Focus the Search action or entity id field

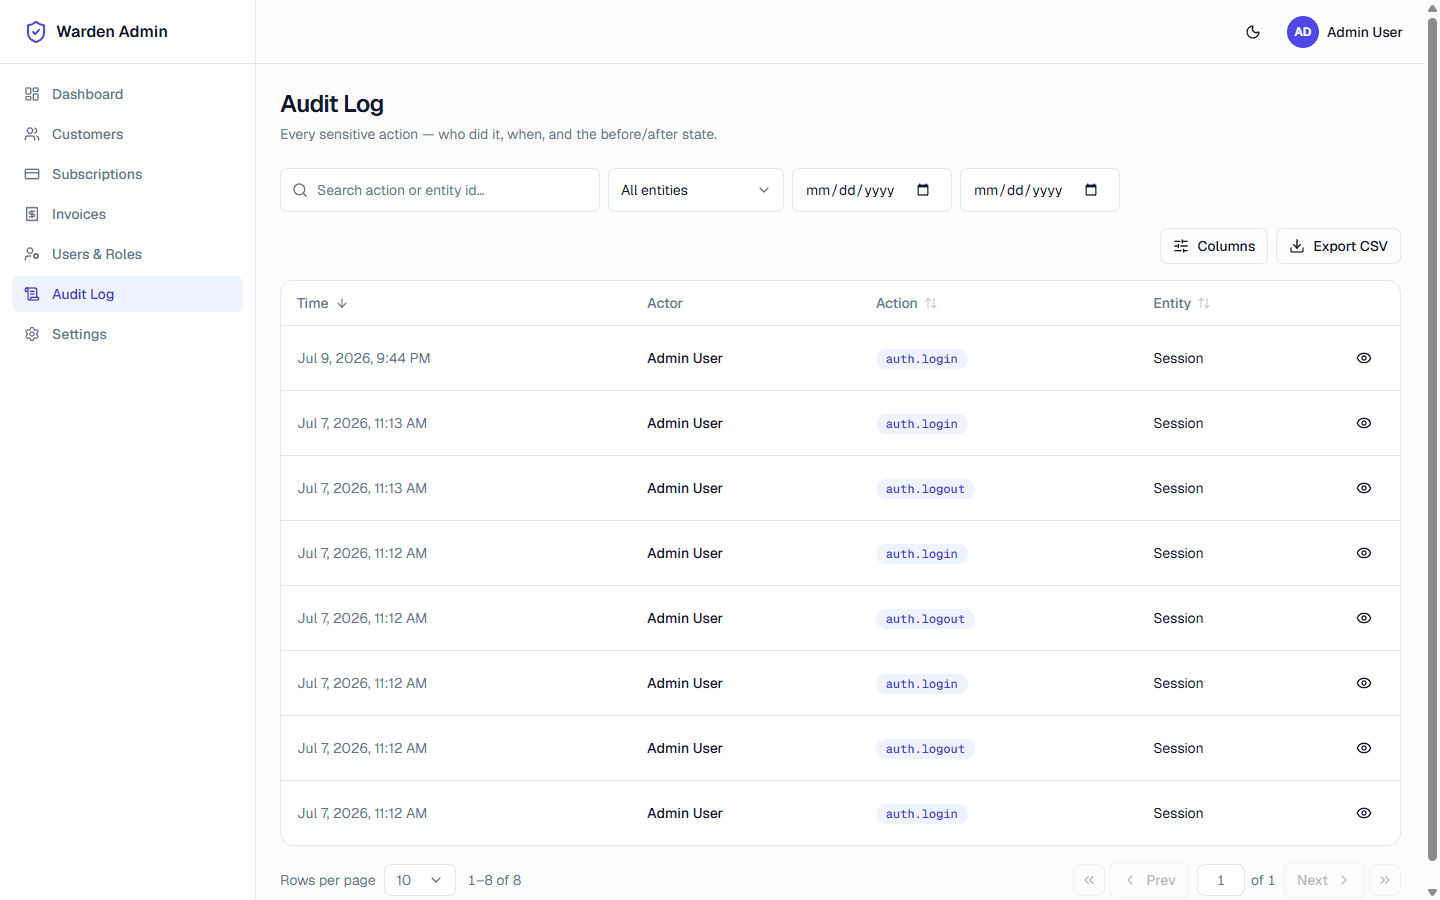pyautogui.click(x=440, y=190)
